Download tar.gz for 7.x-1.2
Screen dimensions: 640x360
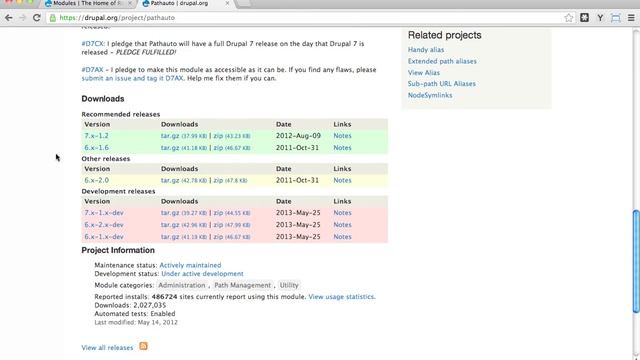(170, 136)
